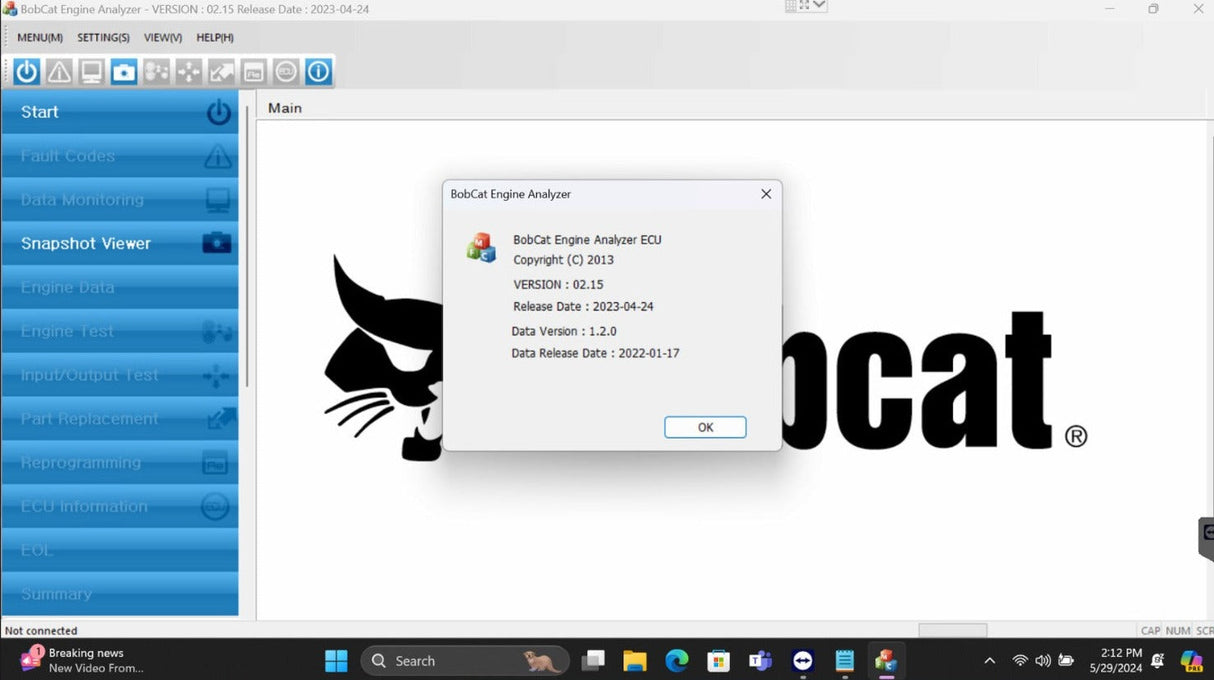This screenshot has height=680, width=1214.
Task: Click the Main tab header
Action: [x=285, y=108]
